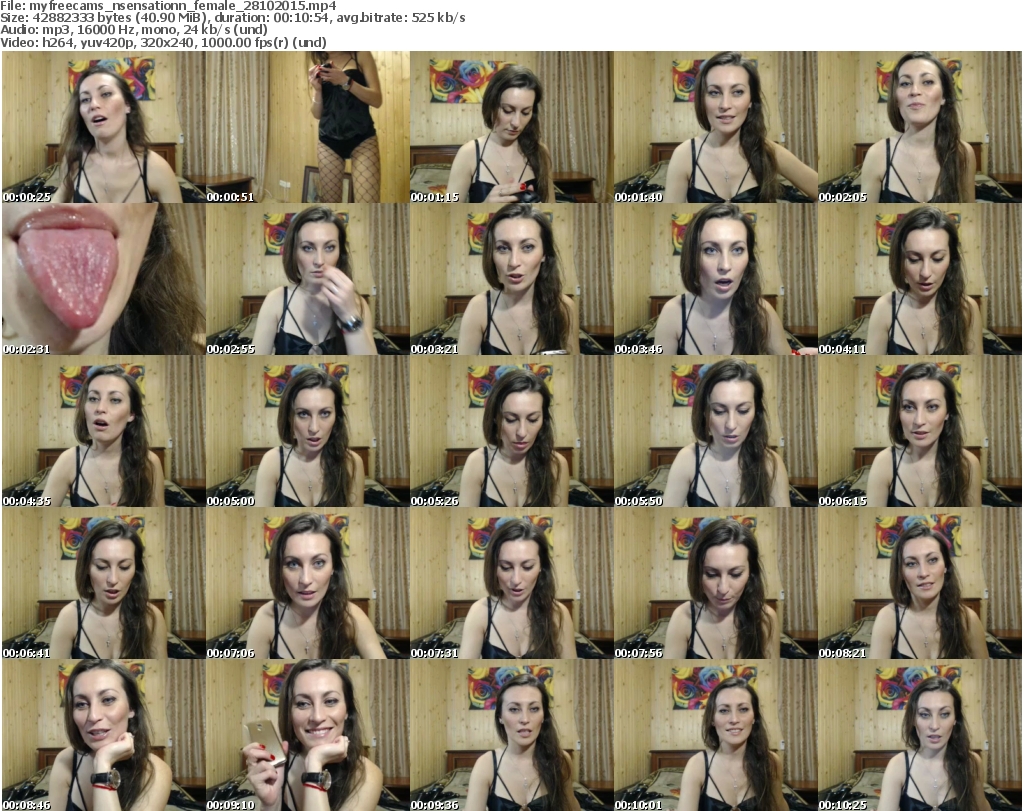Select the thumbnail timestamped 00:08:21

point(919,584)
